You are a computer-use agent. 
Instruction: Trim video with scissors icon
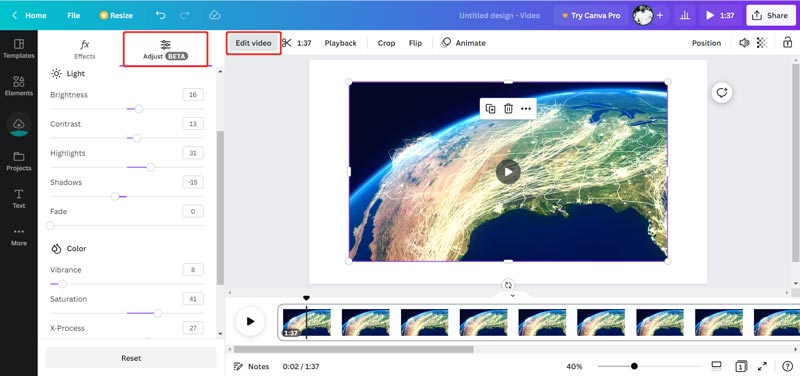tap(287, 43)
